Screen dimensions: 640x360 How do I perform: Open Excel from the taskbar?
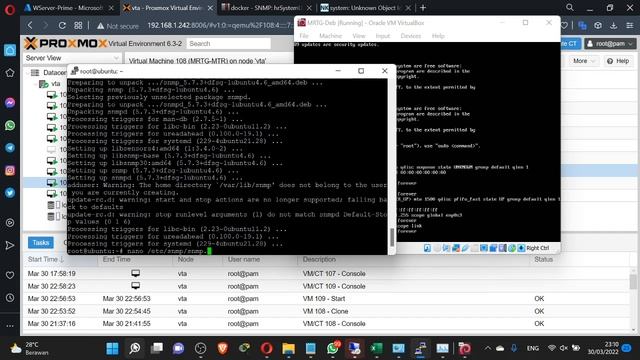[376, 348]
